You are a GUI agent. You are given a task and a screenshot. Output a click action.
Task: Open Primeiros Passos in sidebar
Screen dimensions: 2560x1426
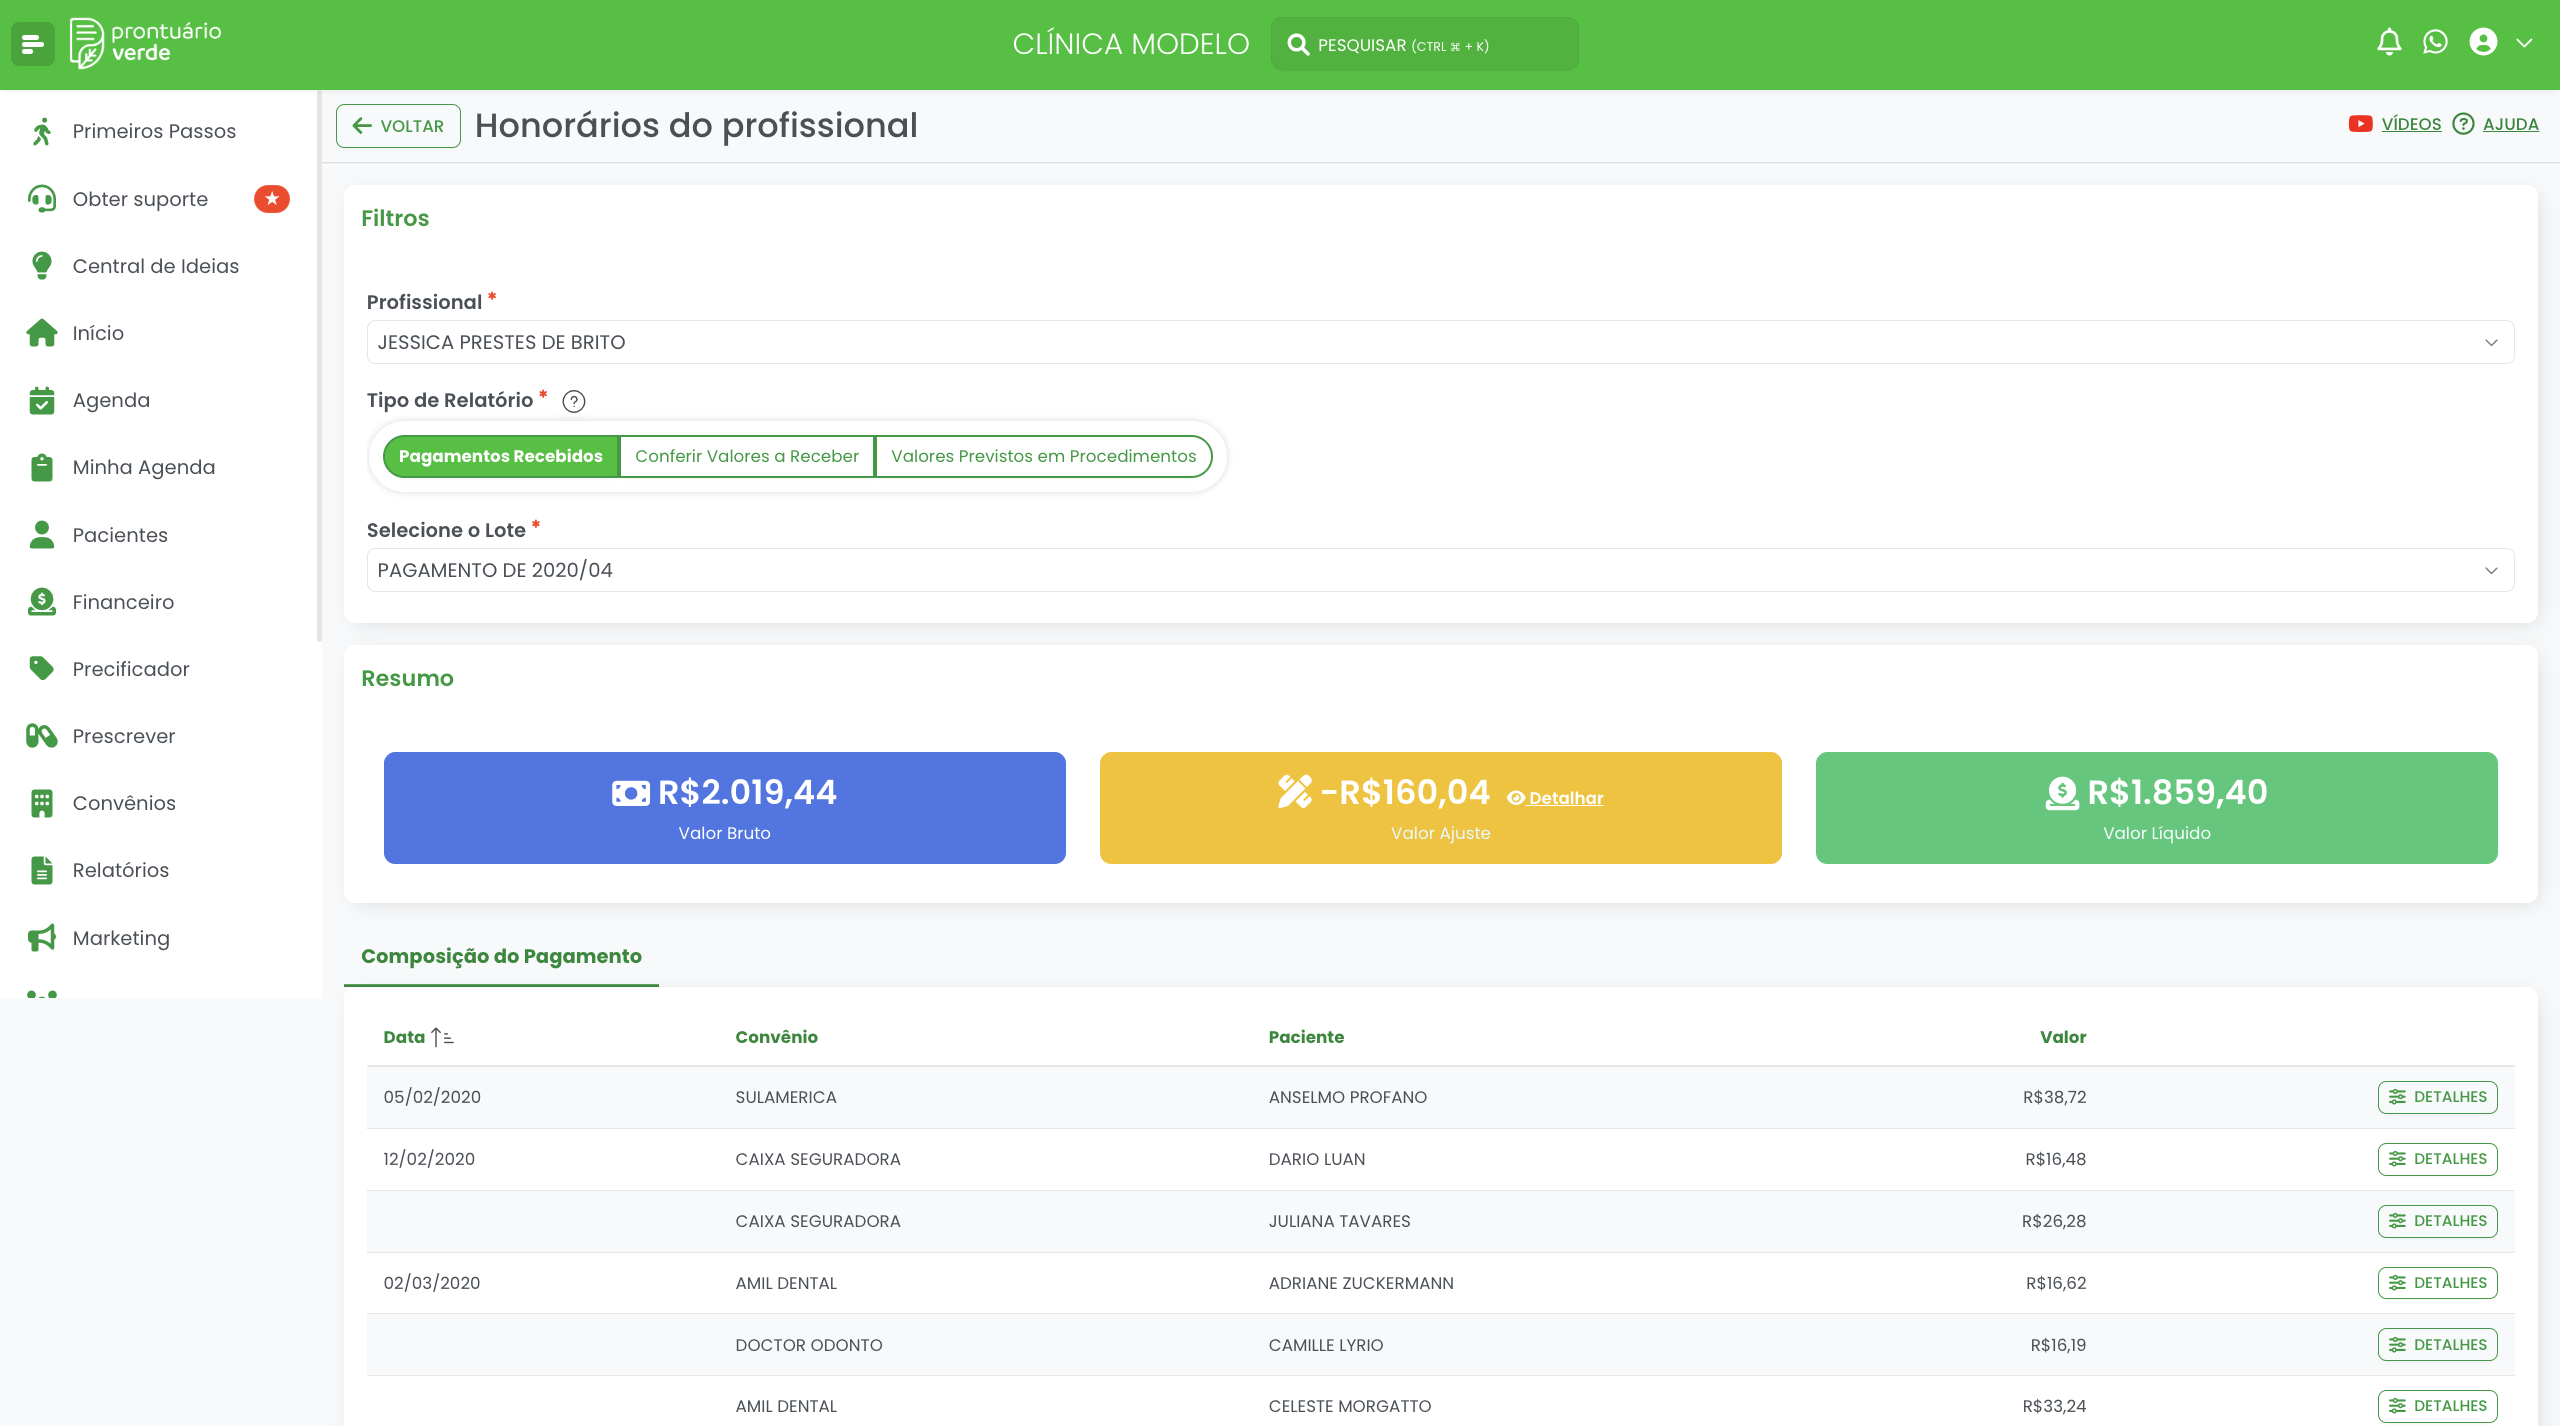click(x=154, y=131)
